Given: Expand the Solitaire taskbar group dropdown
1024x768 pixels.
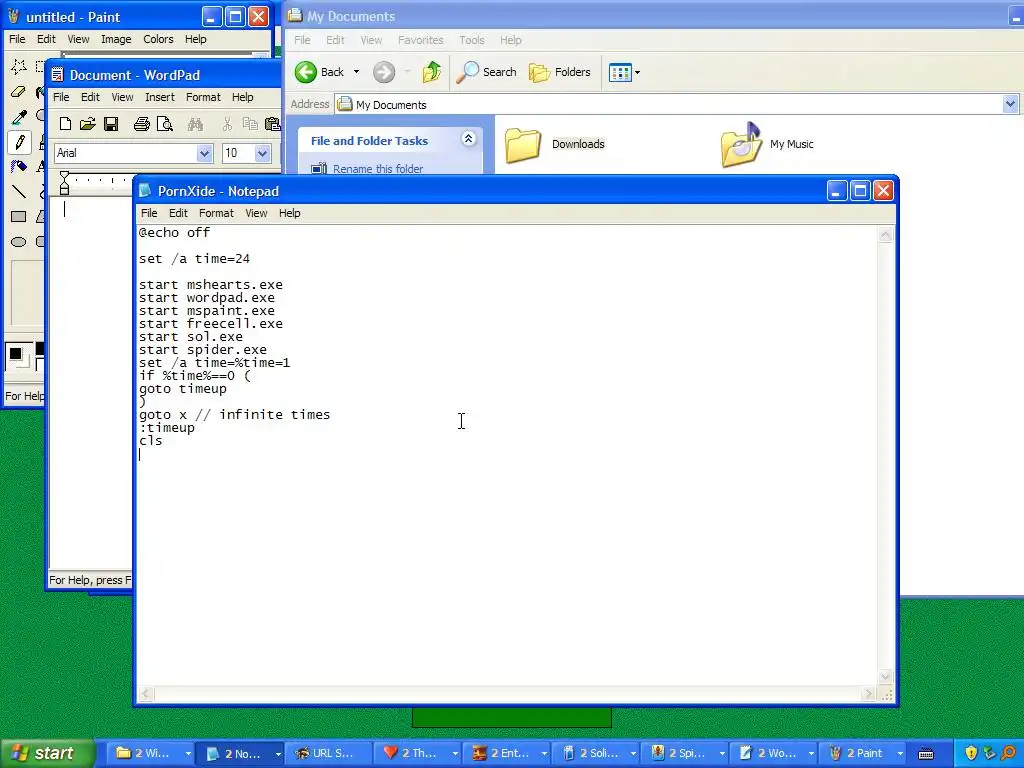Looking at the screenshot, I should [x=633, y=754].
